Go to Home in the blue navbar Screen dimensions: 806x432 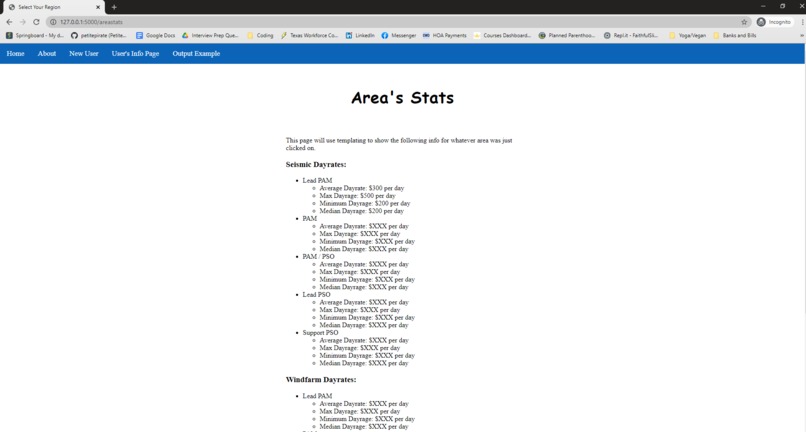click(15, 53)
